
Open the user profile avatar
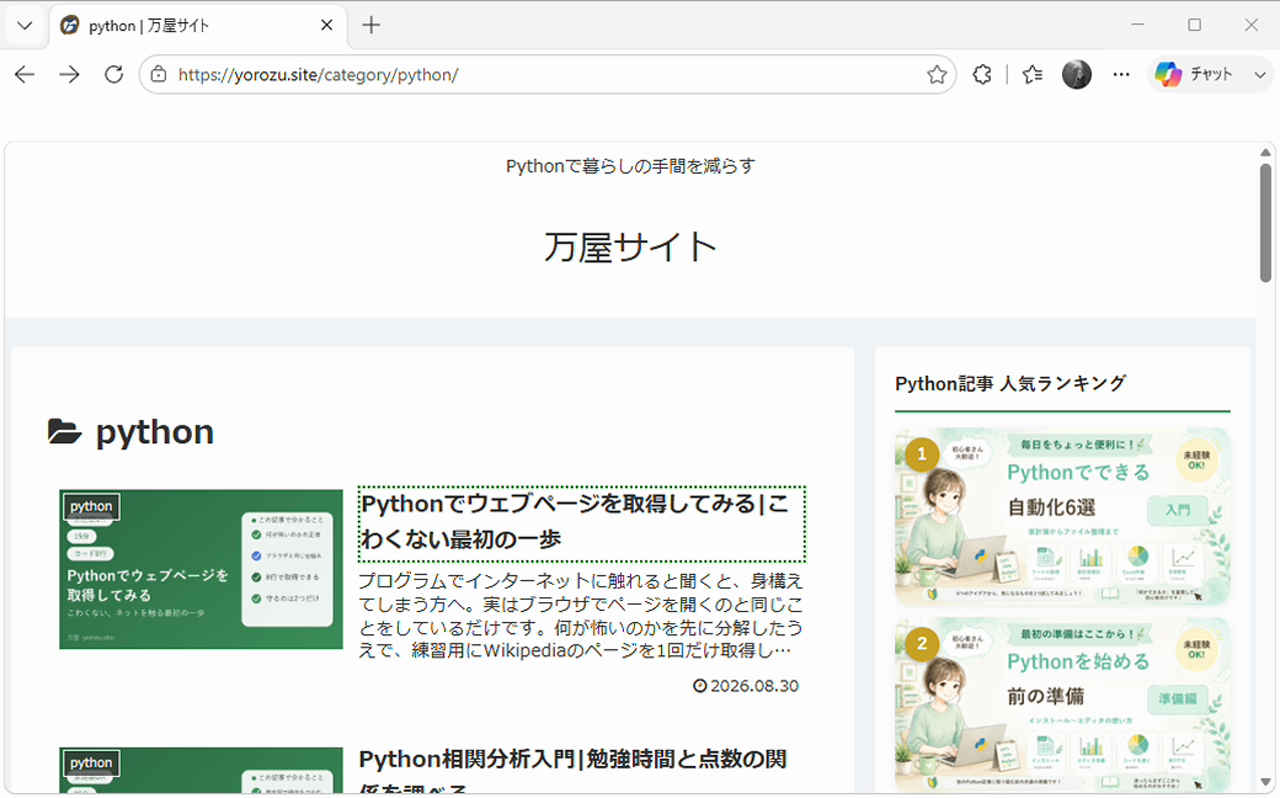[x=1077, y=75]
